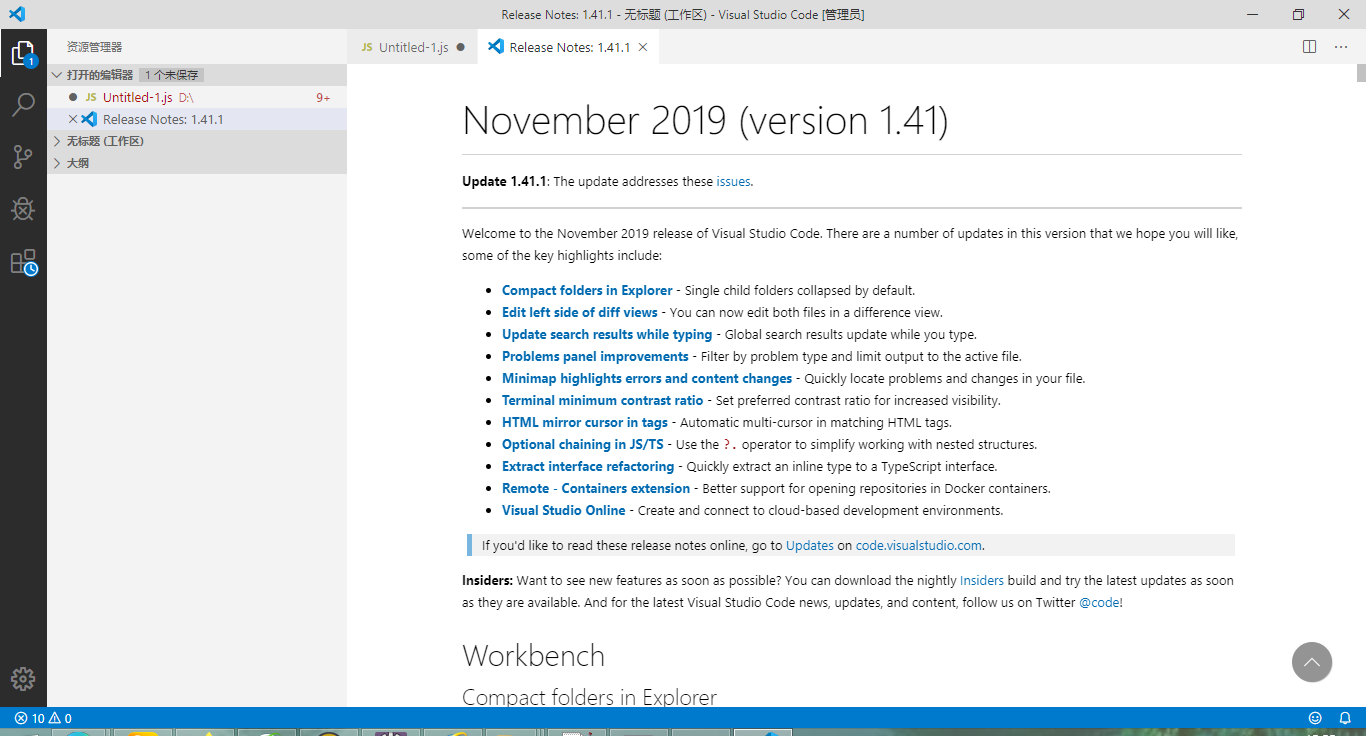Open the Search view icon
The width and height of the screenshot is (1366, 736).
(23, 105)
